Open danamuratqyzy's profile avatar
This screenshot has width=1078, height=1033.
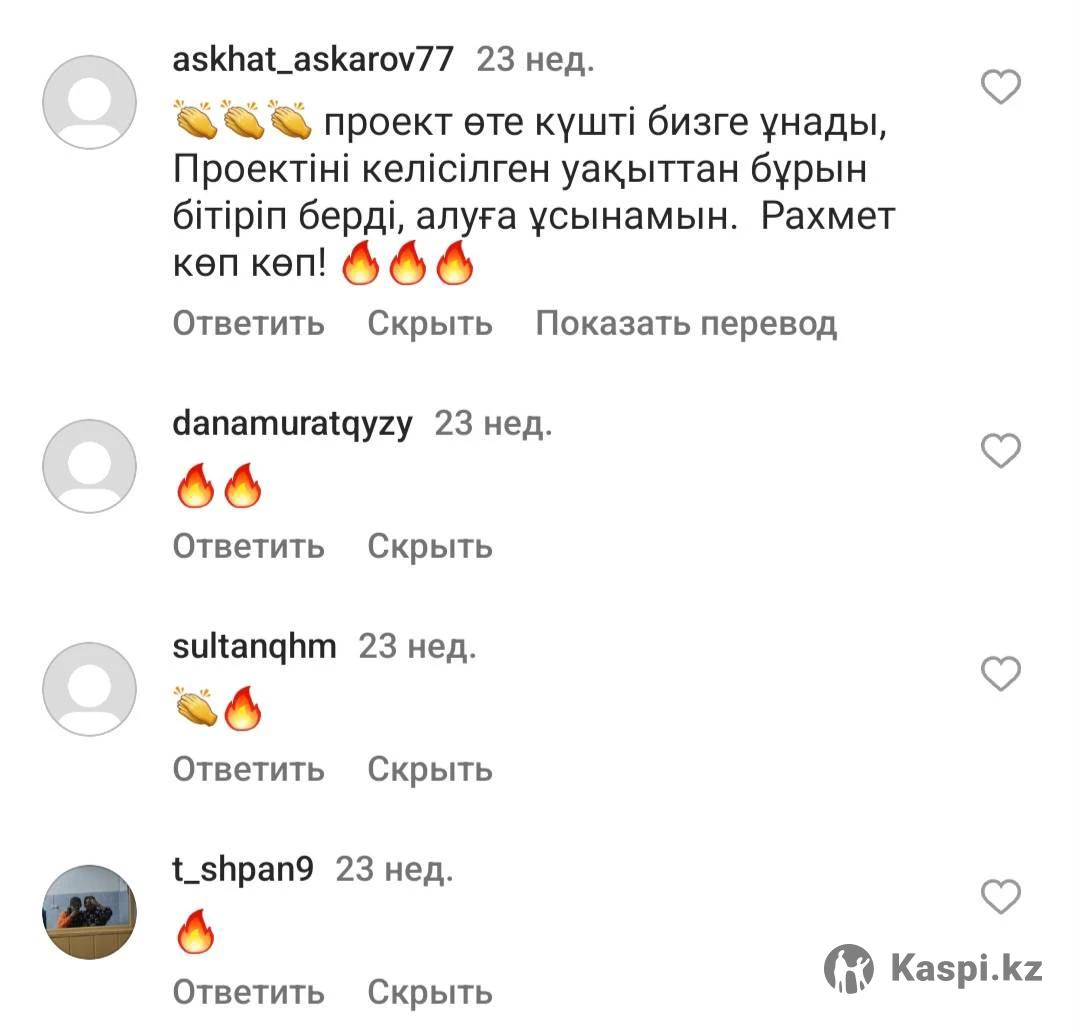pyautogui.click(x=89, y=465)
